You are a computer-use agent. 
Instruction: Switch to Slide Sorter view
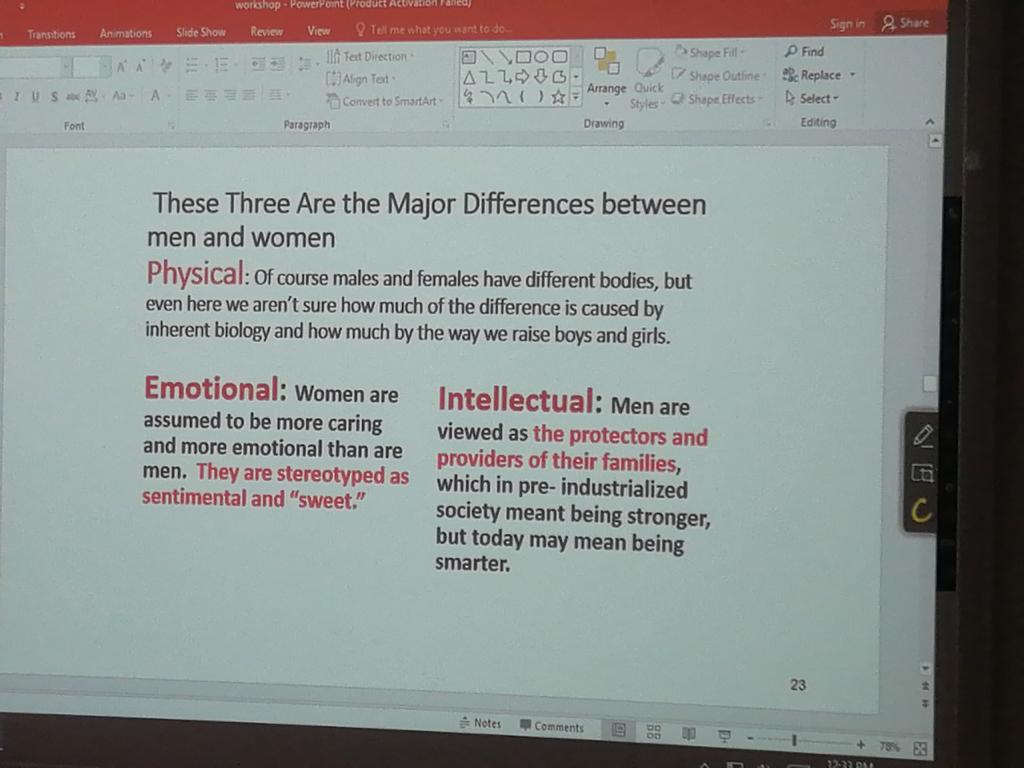(x=654, y=731)
